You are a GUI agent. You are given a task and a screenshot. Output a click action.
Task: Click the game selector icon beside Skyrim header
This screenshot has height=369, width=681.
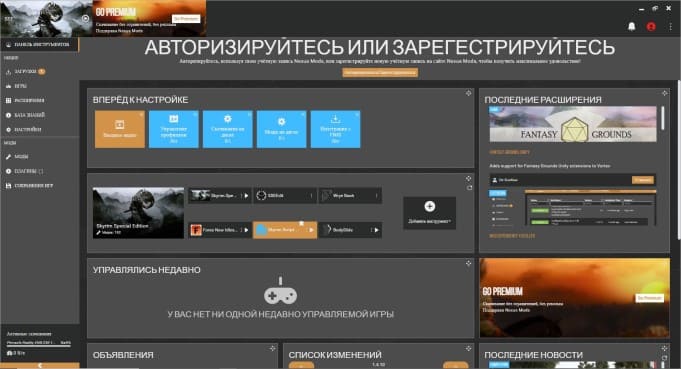click(x=86, y=18)
